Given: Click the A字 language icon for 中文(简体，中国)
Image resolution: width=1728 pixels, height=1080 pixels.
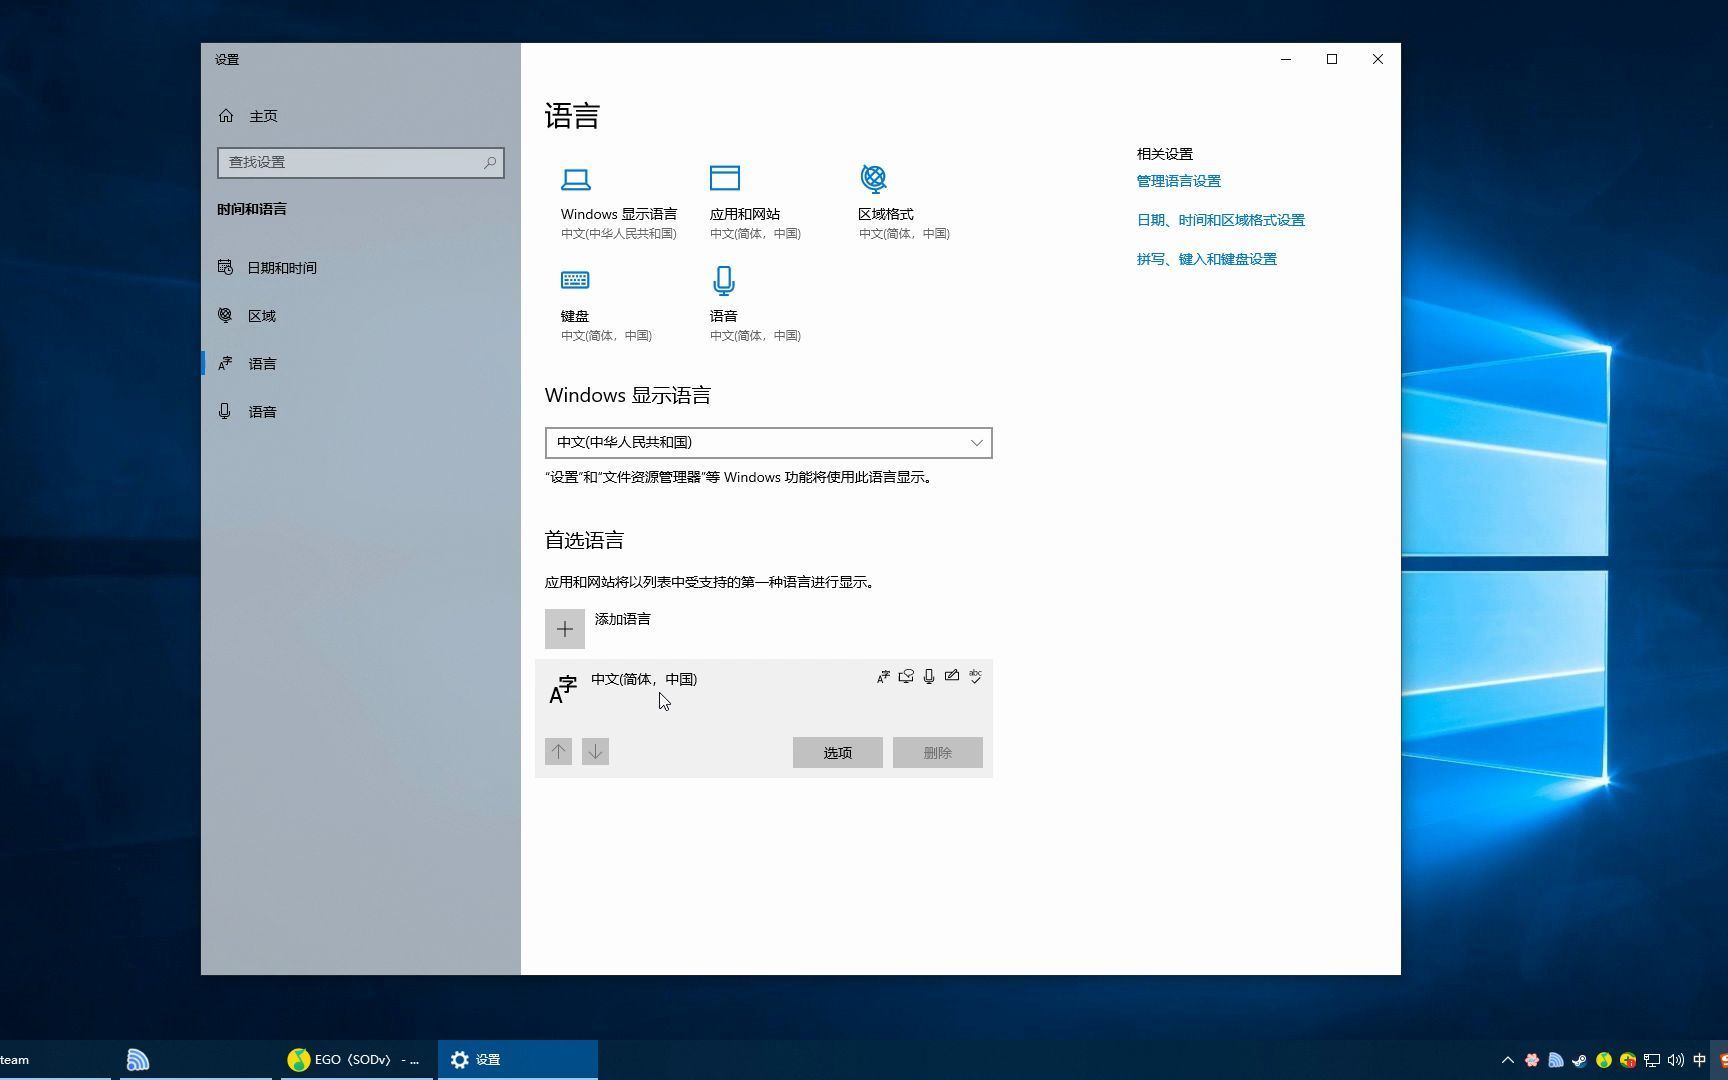Looking at the screenshot, I should 563,689.
